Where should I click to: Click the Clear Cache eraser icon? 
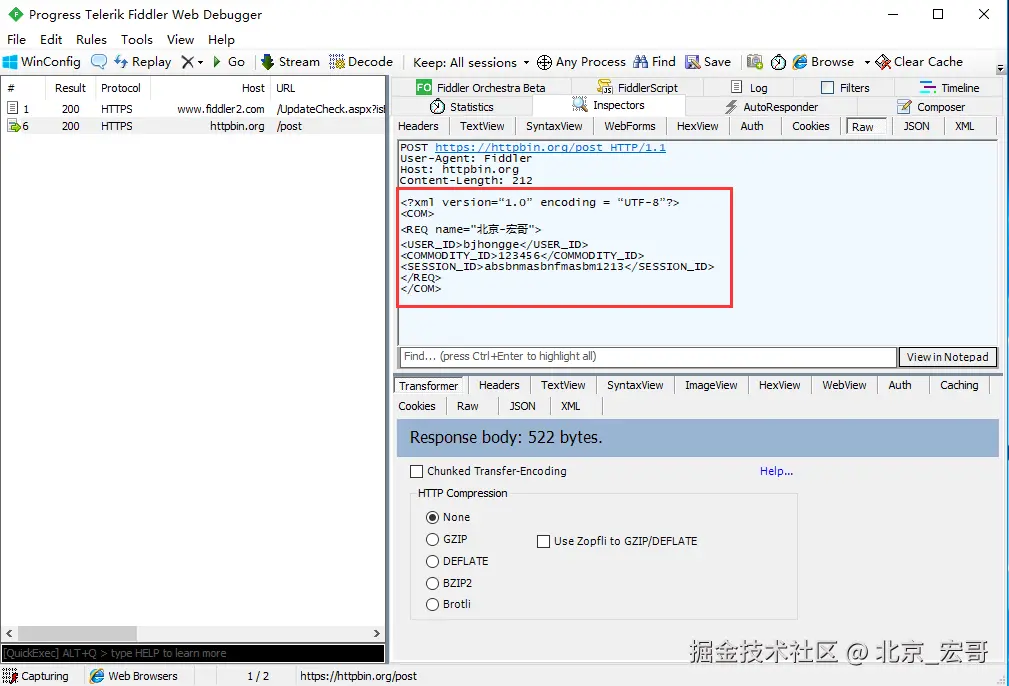[x=883, y=62]
